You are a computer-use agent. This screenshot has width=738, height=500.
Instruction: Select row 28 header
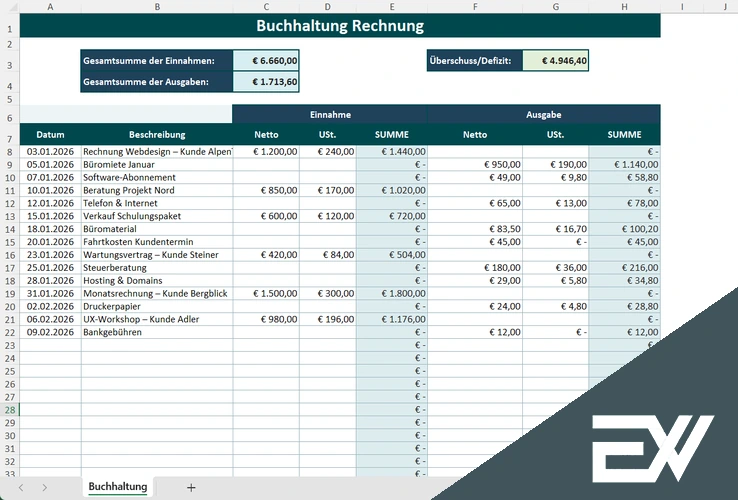coord(10,410)
